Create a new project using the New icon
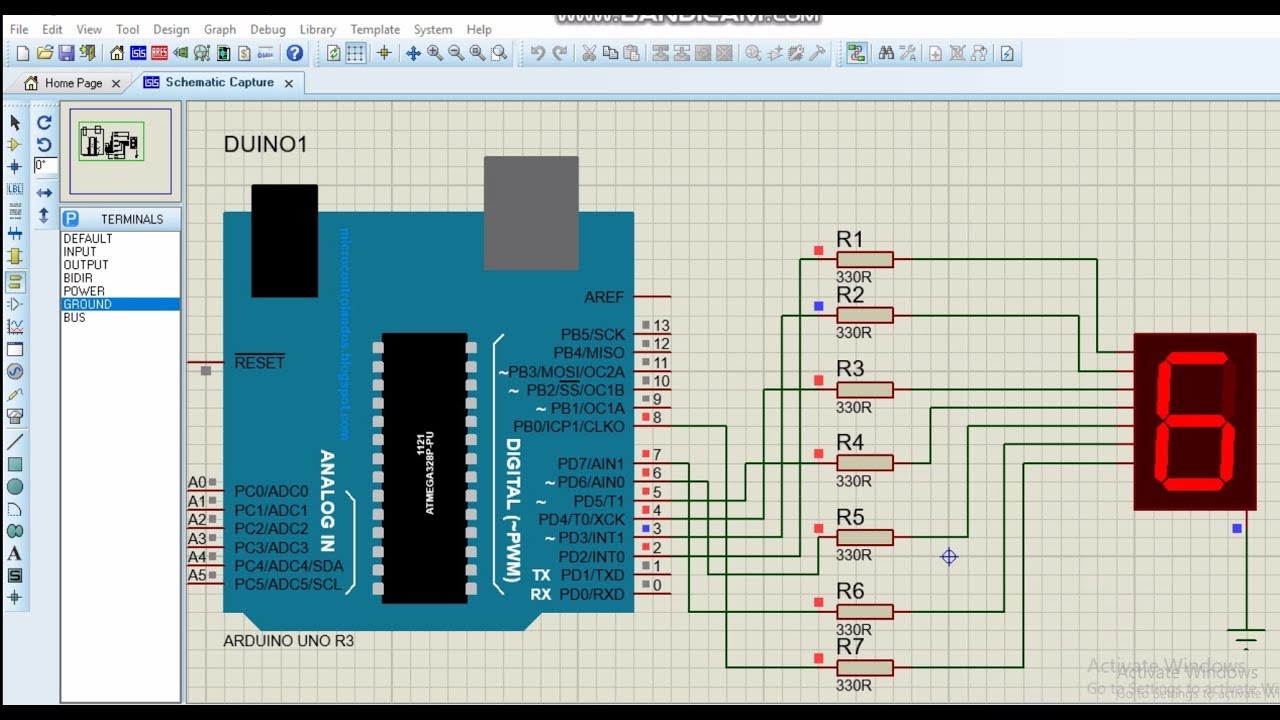 22,53
